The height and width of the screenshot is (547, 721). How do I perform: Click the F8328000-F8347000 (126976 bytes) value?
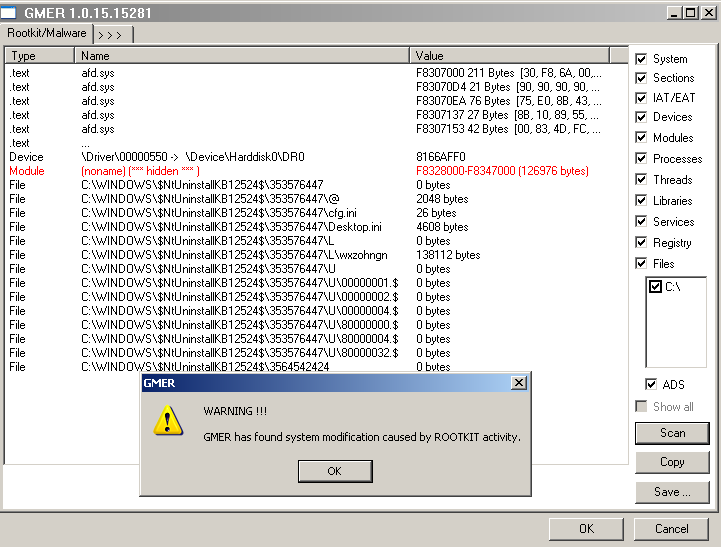[x=502, y=171]
